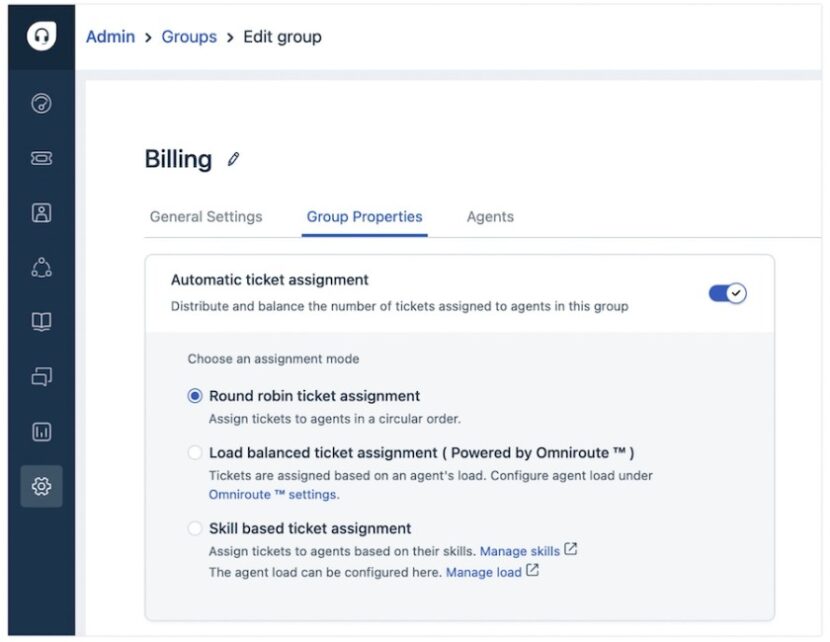Click the Customers sidebar icon

pos(40,267)
